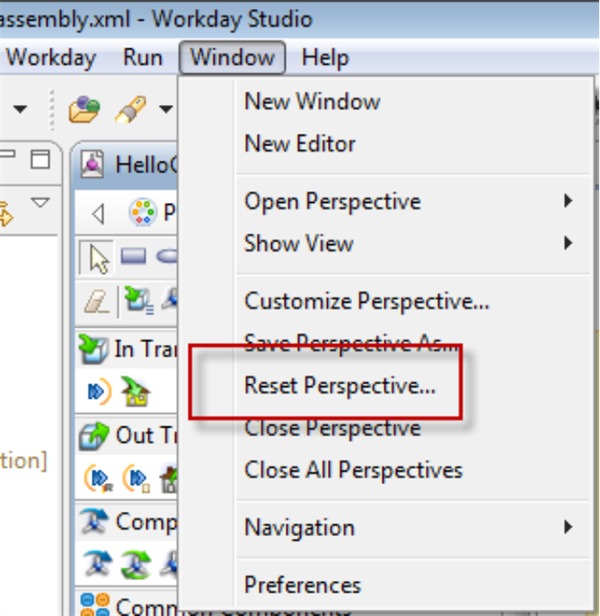This screenshot has width=600, height=616.
Task: Click the link icon in left panel
Action: tap(6, 214)
